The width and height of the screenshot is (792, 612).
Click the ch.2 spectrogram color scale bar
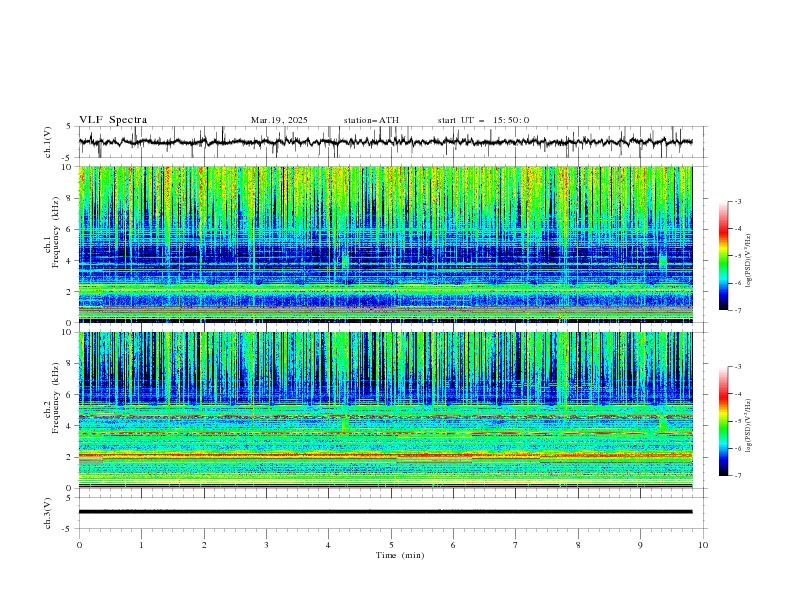click(x=723, y=421)
